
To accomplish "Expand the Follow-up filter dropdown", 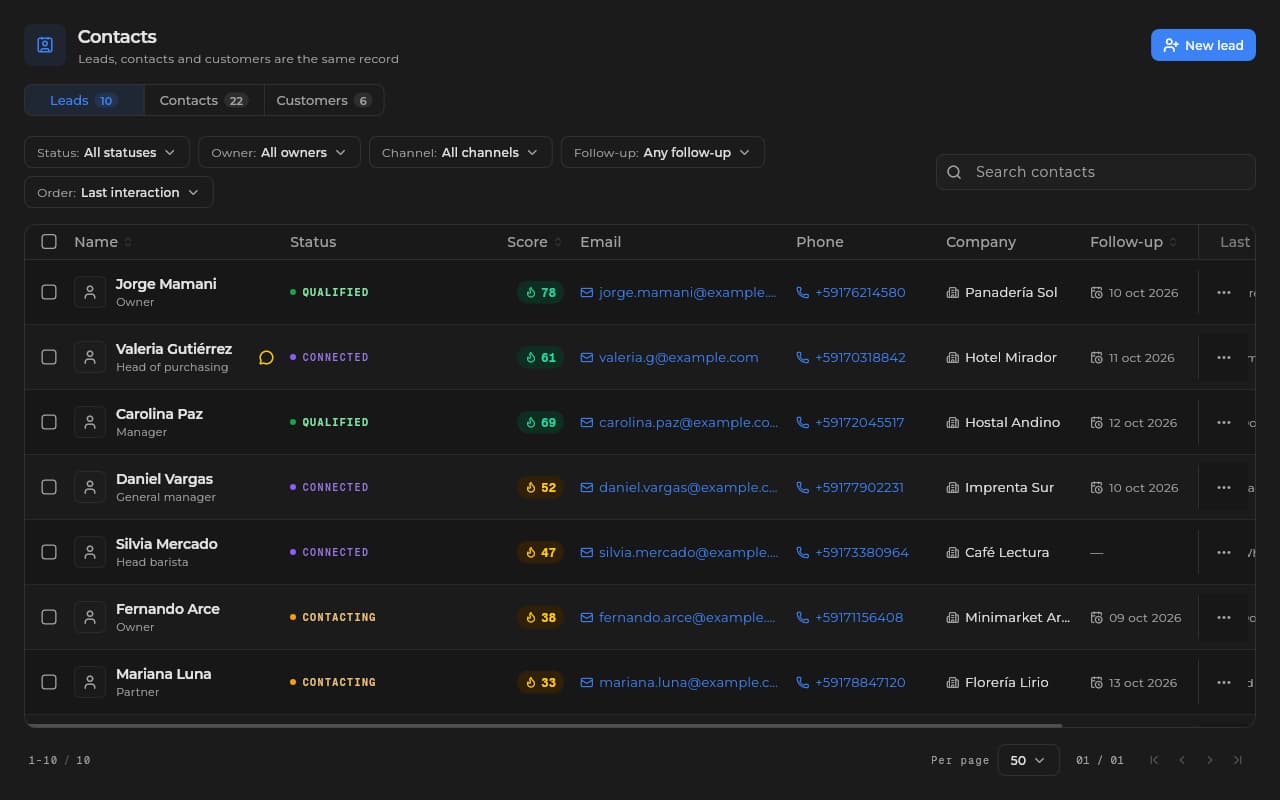I will 663,152.
